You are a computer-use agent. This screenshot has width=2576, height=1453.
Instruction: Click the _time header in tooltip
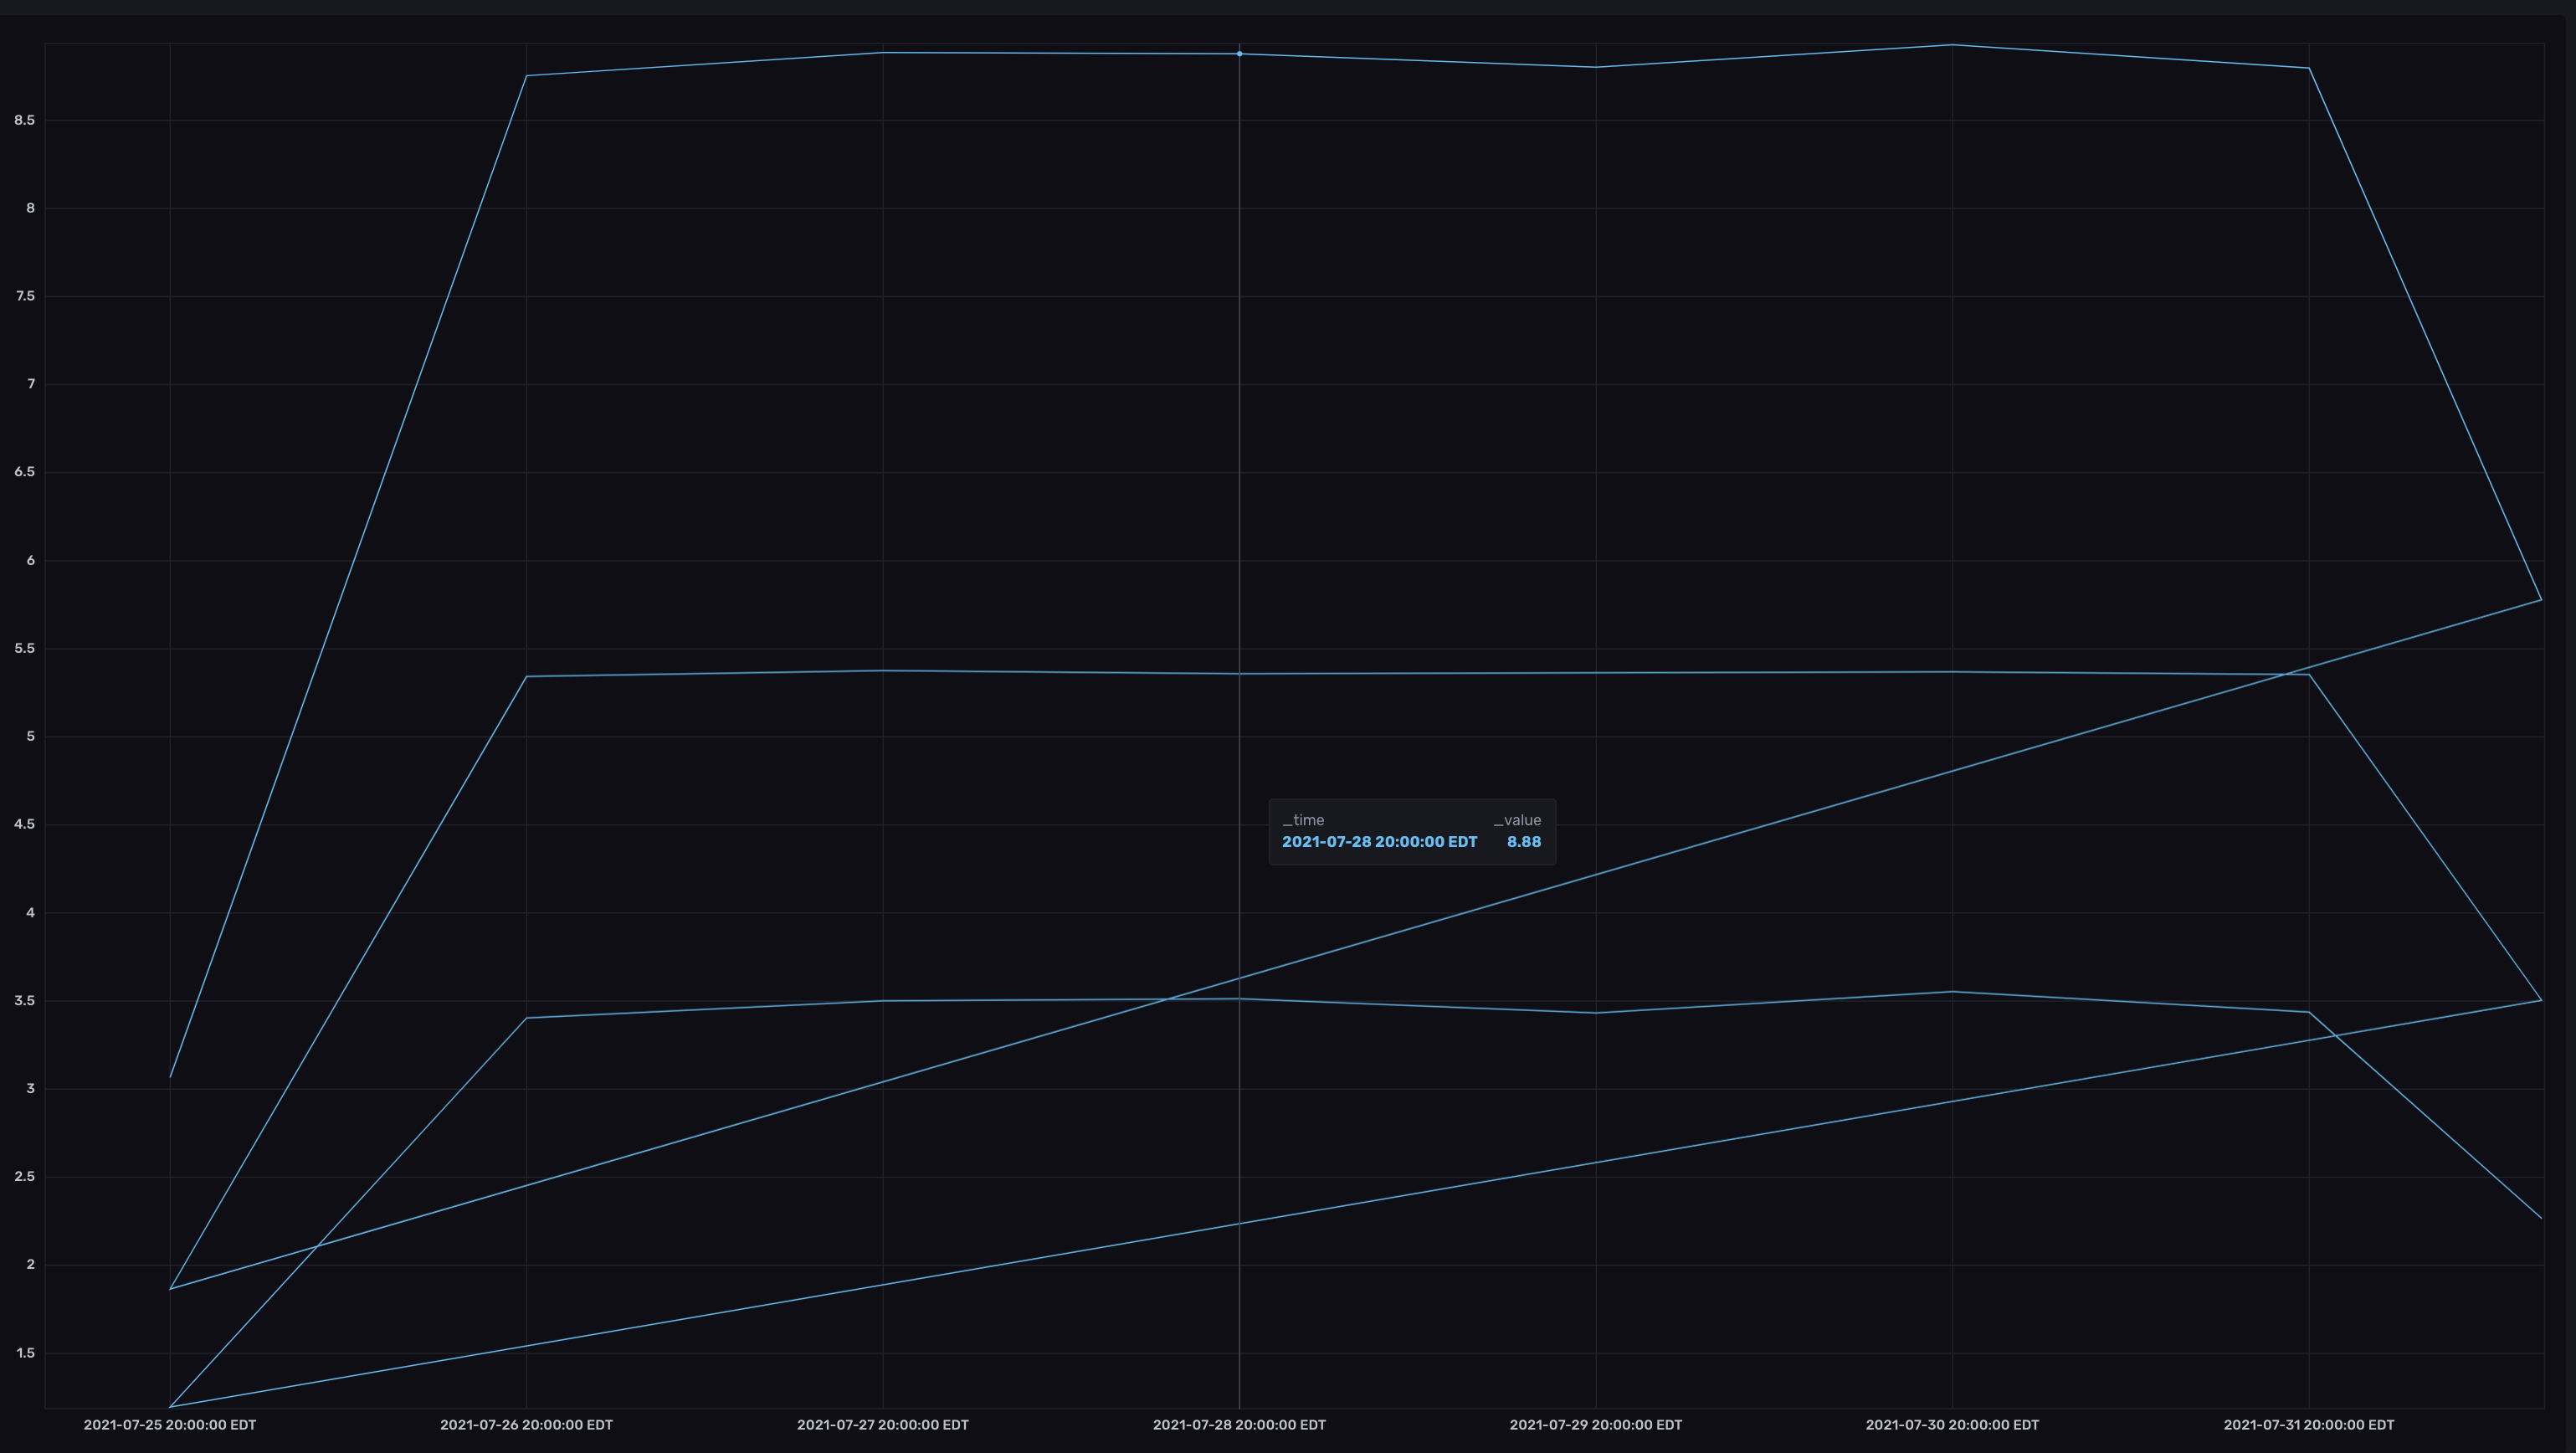click(1303, 820)
